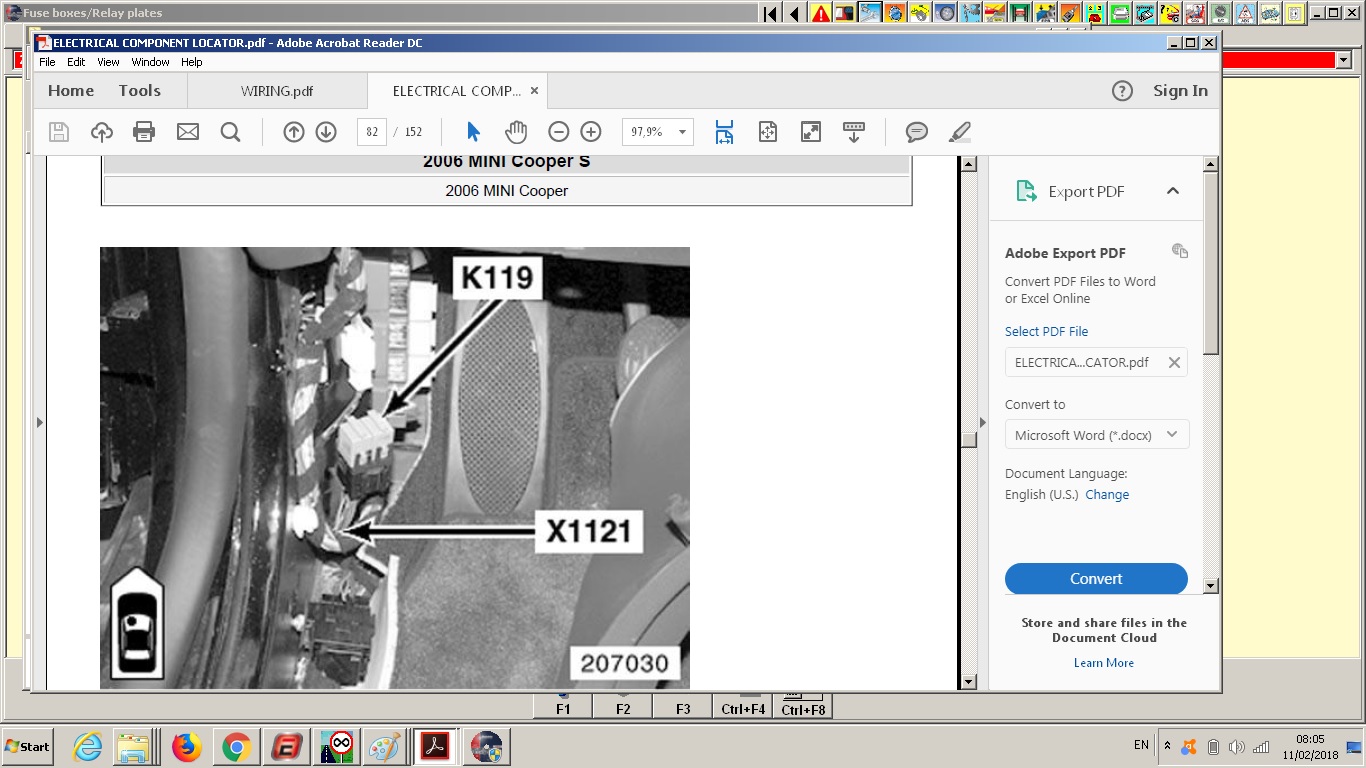The height and width of the screenshot is (768, 1366).
Task: Collapse the Export PDF panel
Action: 1173,191
